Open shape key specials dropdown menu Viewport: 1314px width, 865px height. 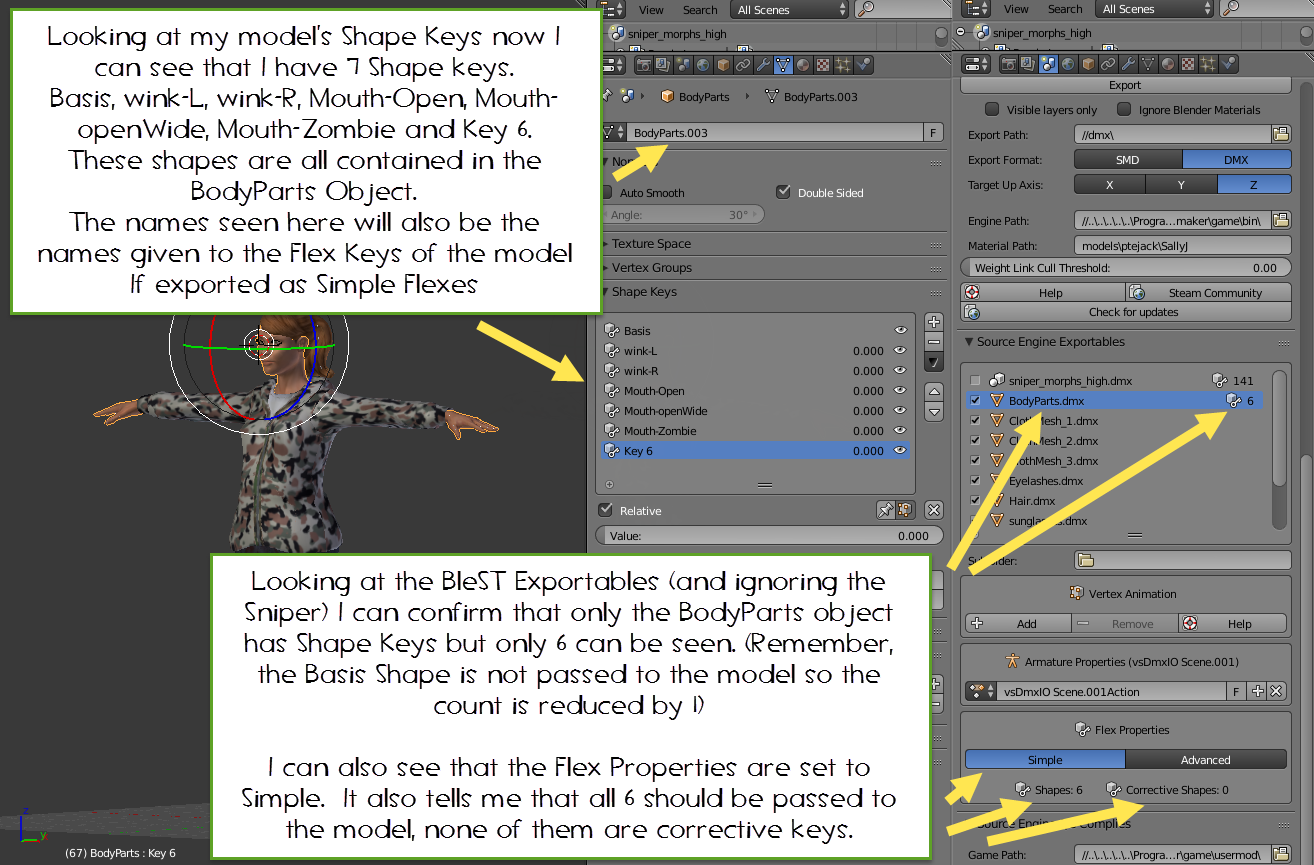click(x=934, y=362)
